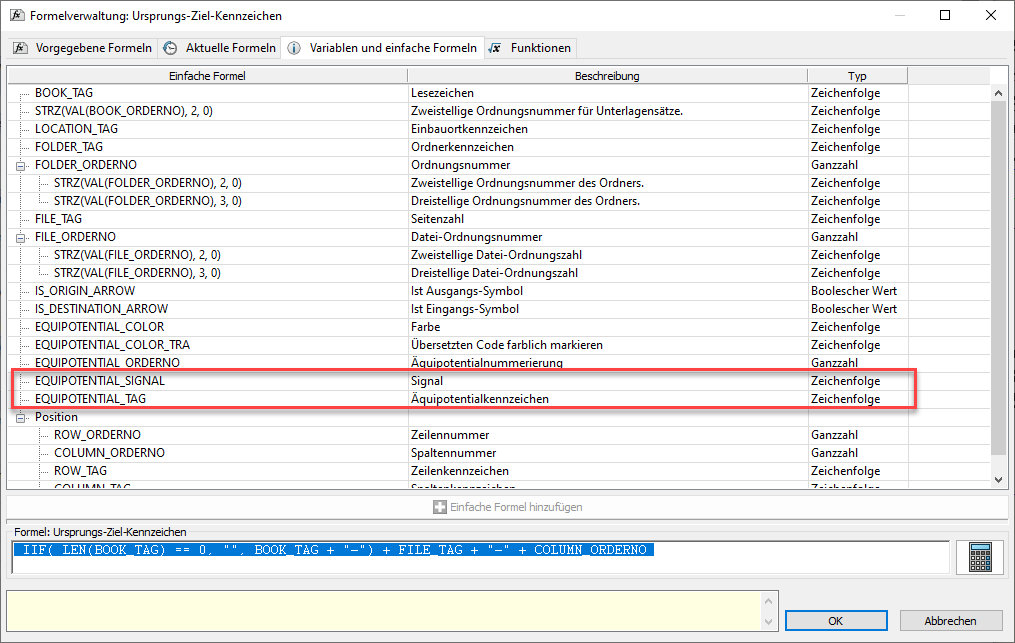Click the Beschreibung column header
1015x643 pixels.
(x=607, y=76)
